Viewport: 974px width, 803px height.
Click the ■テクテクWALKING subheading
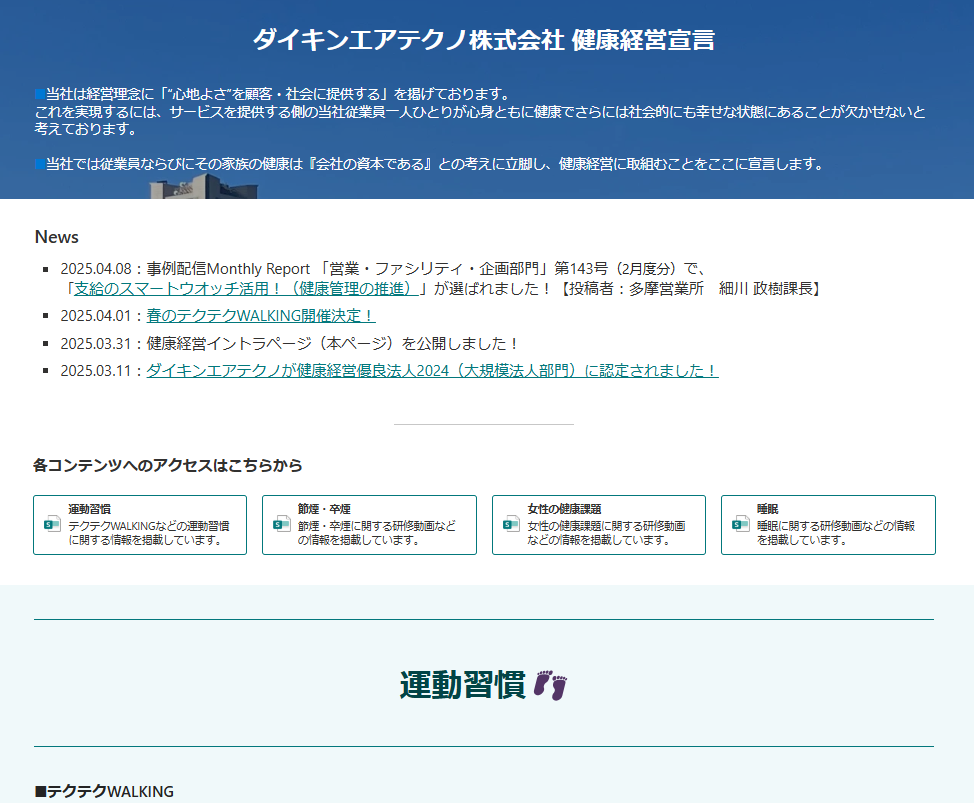[x=104, y=792]
